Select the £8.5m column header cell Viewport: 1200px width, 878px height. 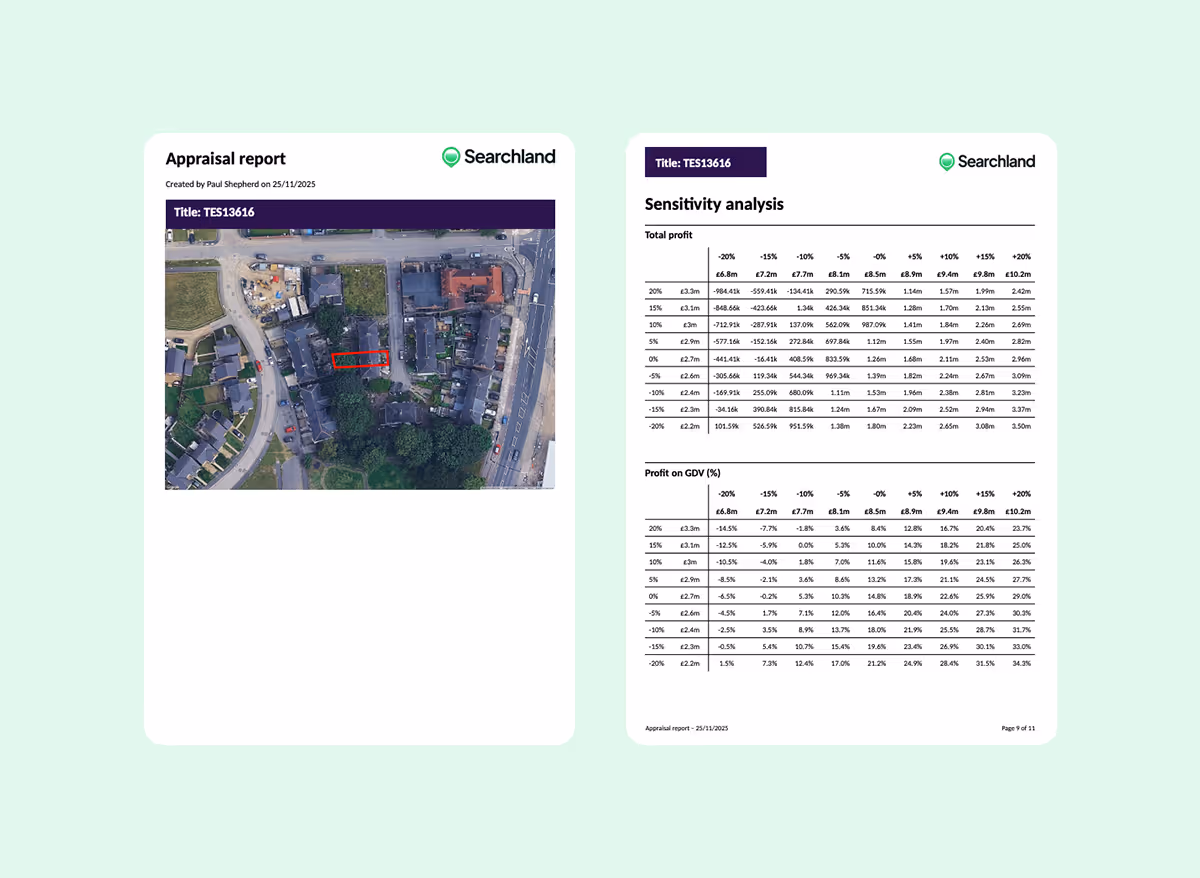coord(877,274)
